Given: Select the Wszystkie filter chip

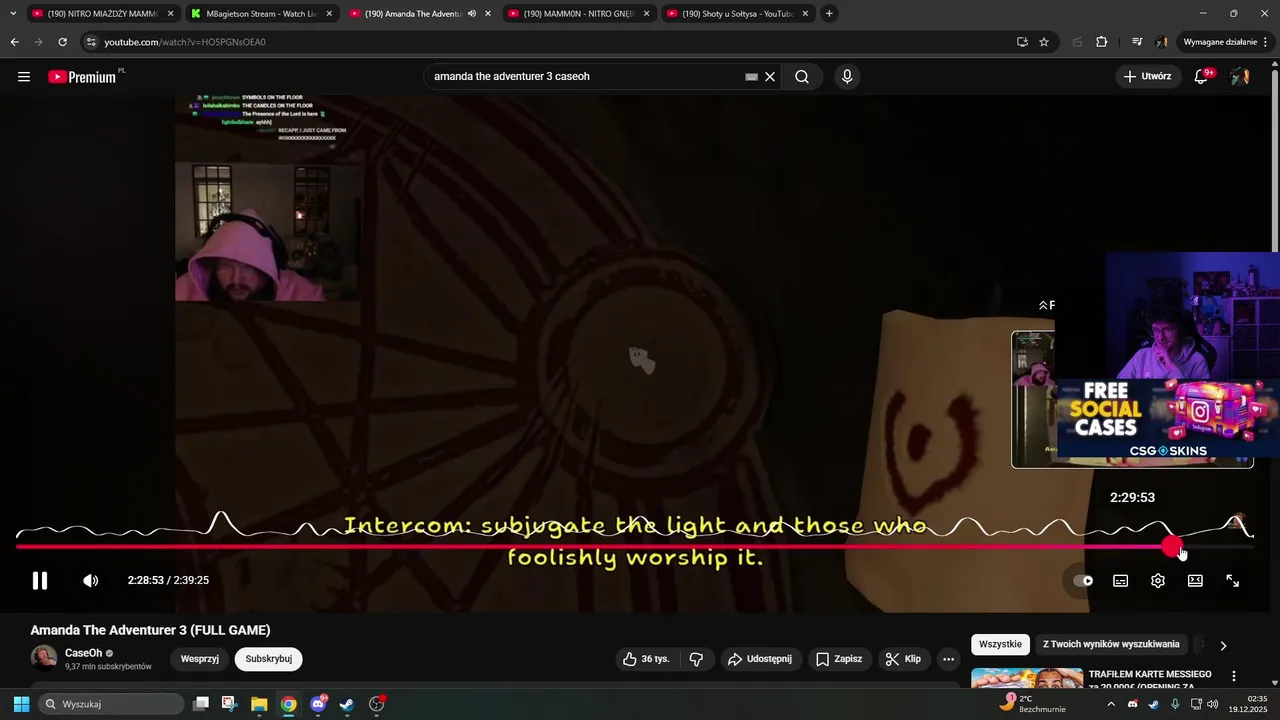Looking at the screenshot, I should (x=1000, y=644).
